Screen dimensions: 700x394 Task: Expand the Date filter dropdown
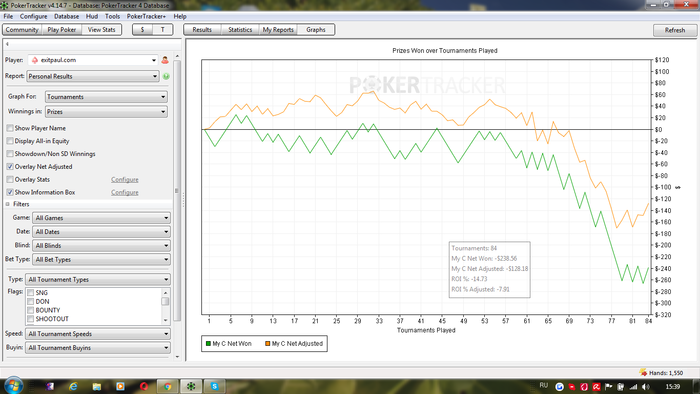(101, 232)
